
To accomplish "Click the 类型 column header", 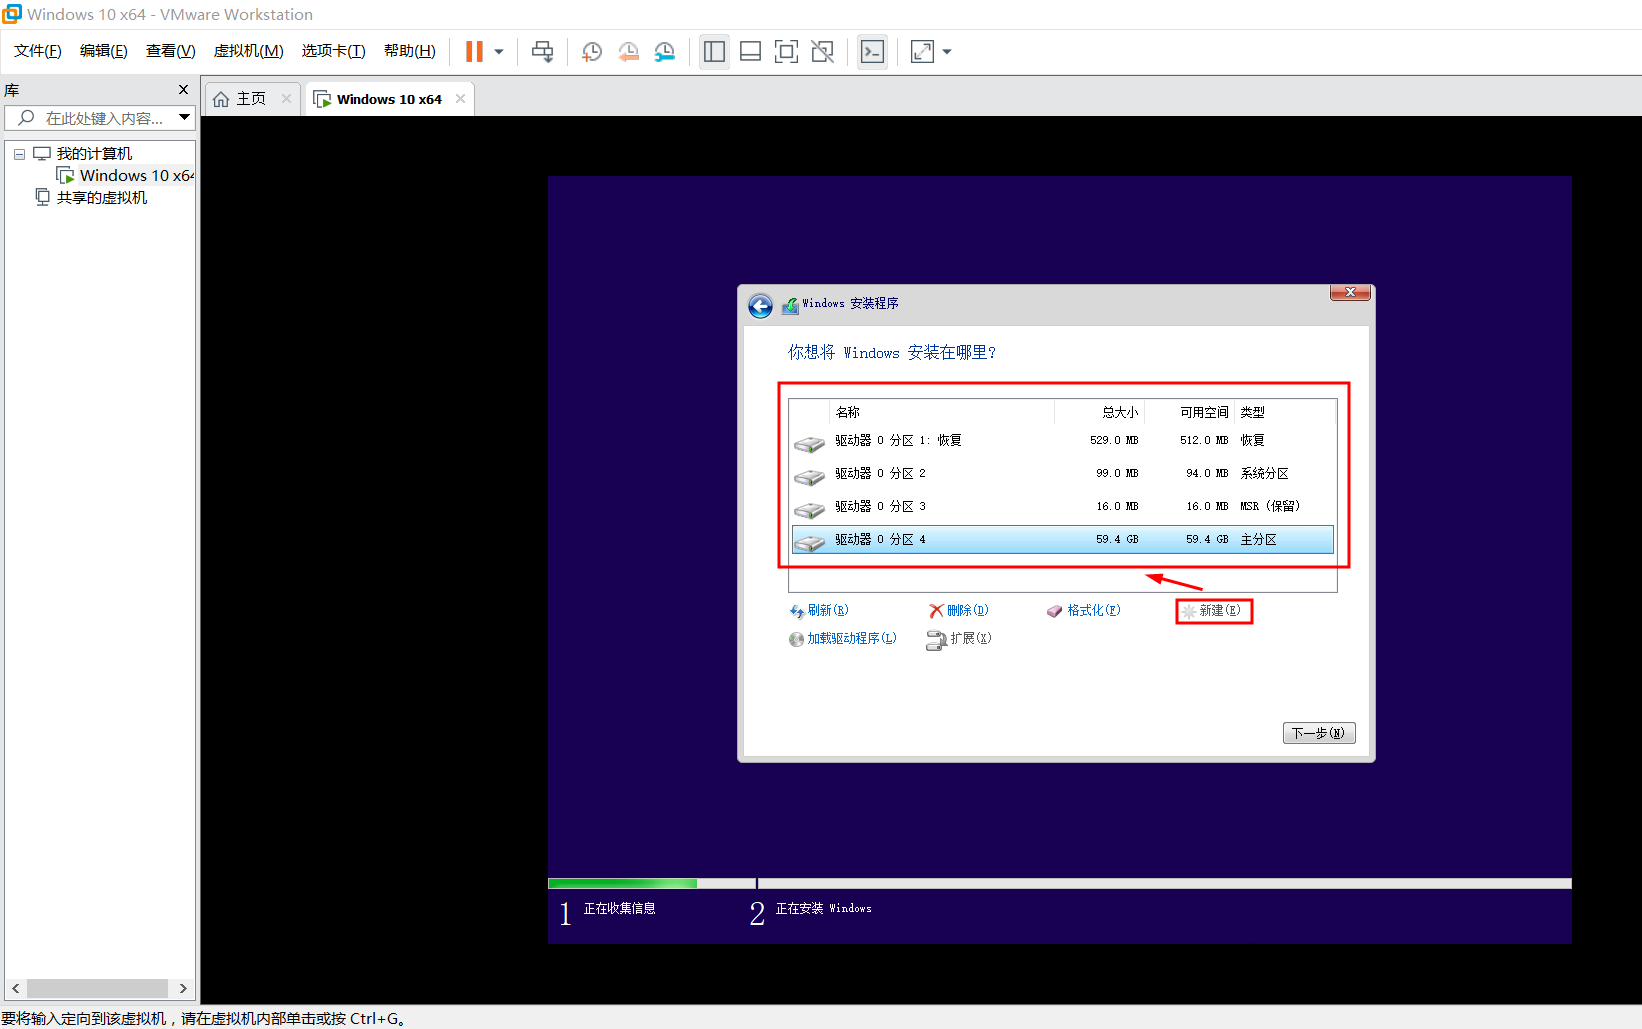I will tap(1285, 412).
